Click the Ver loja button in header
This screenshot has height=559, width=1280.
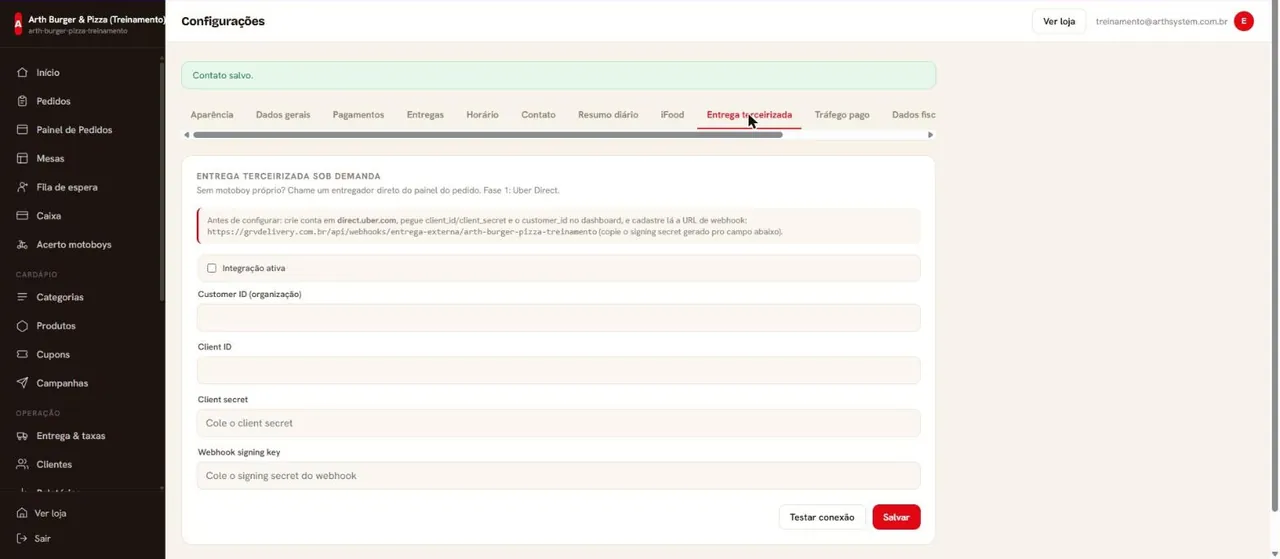[1059, 21]
